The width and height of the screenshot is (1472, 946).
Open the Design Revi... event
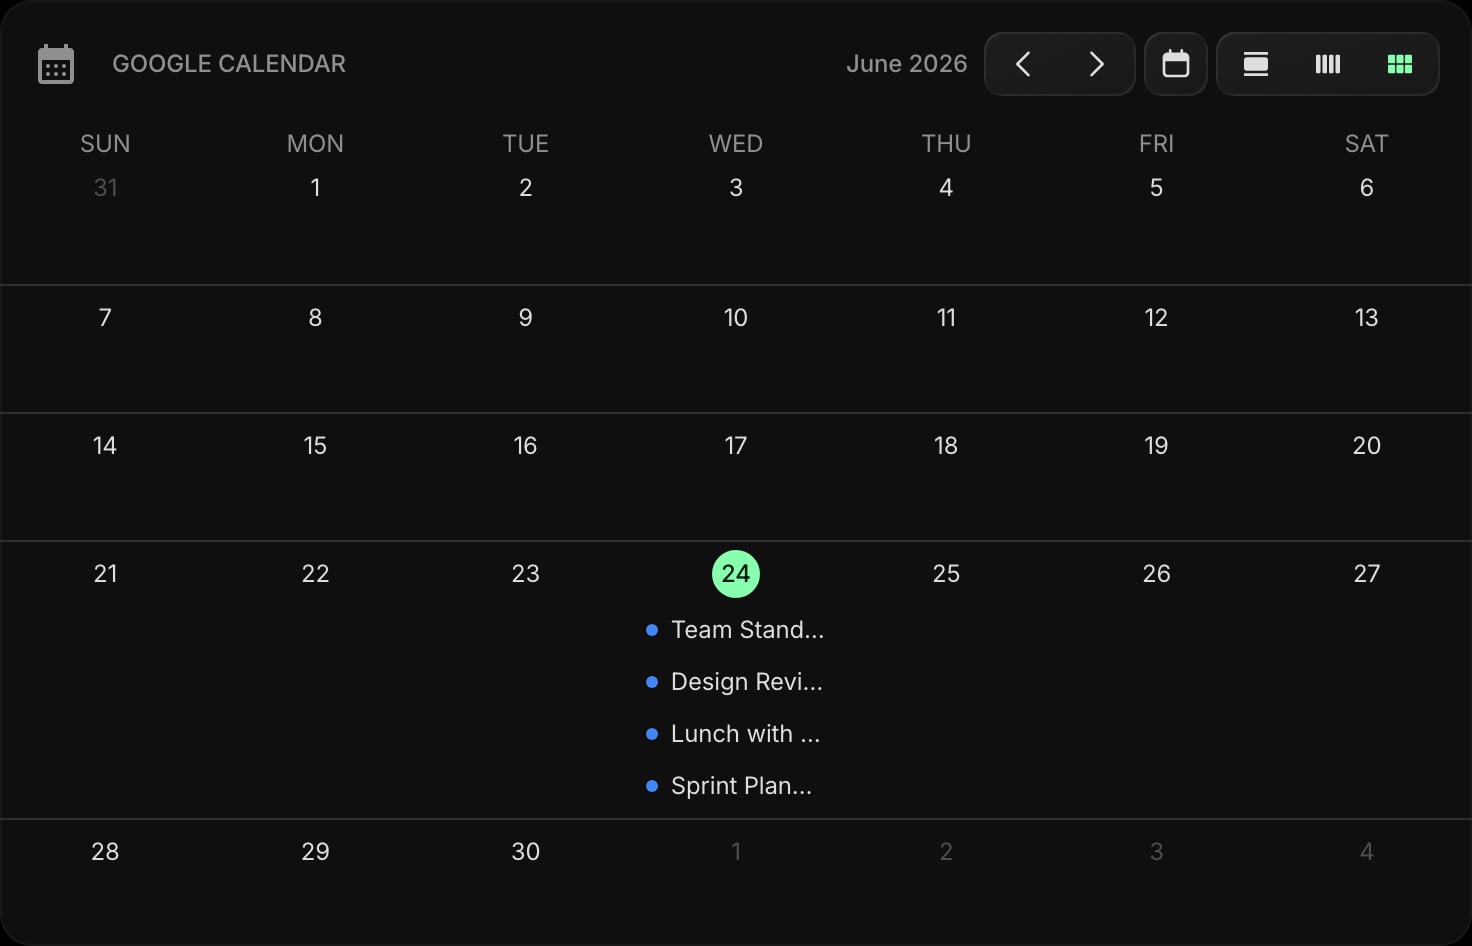[736, 682]
